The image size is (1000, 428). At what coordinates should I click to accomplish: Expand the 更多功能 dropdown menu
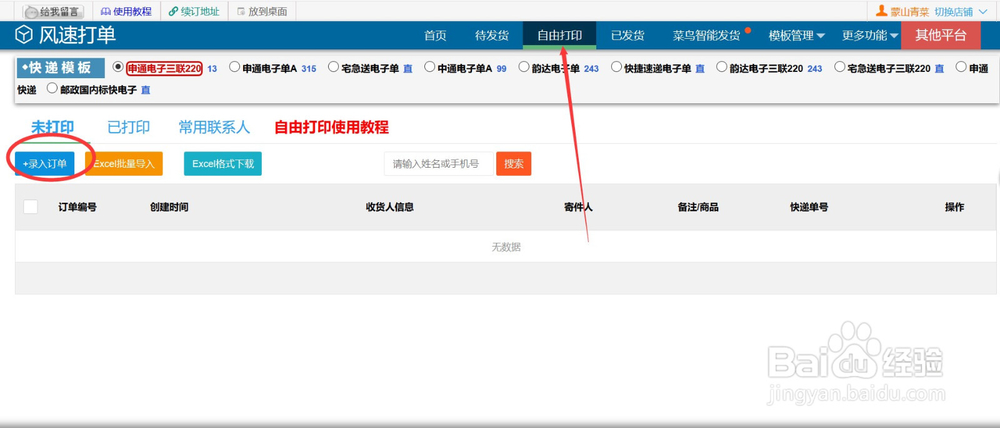(870, 36)
